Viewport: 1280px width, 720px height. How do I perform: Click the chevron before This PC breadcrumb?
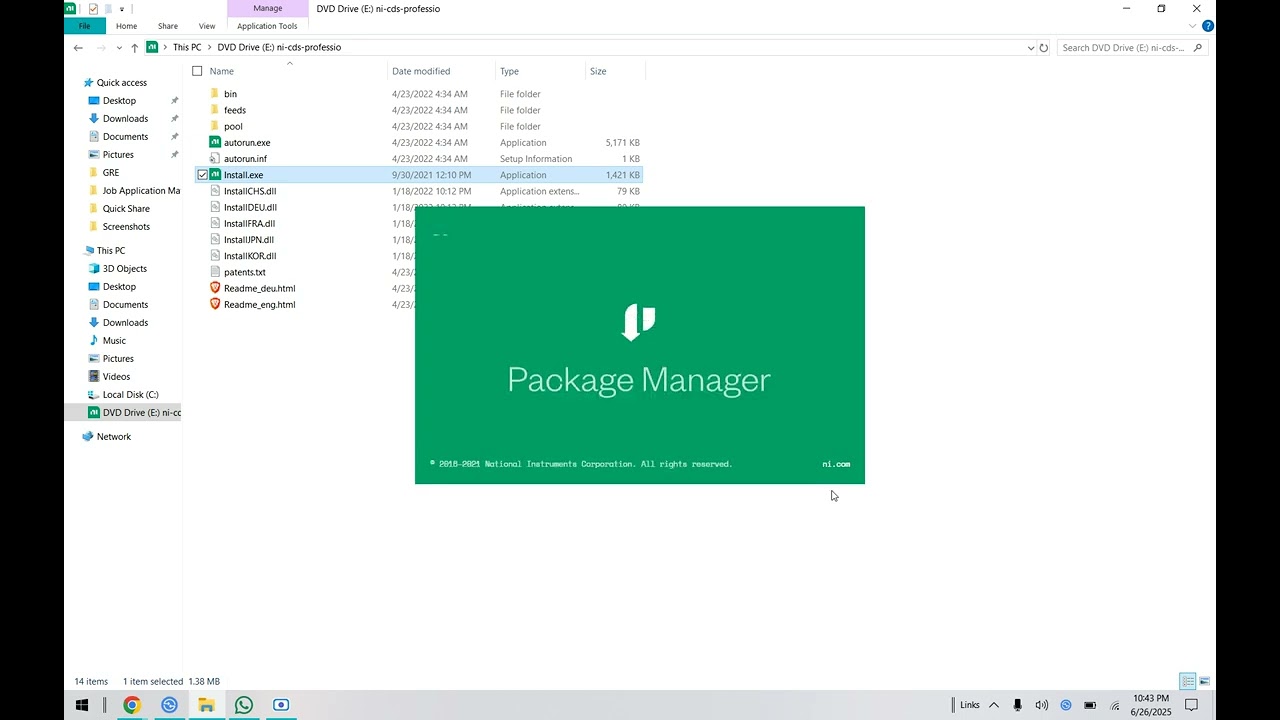(x=165, y=47)
